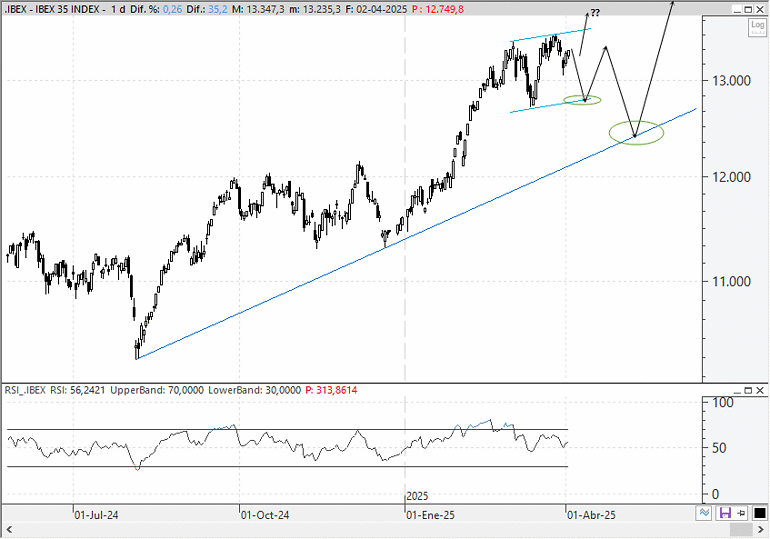Click the 01-Abr-25 date axis label
770x539 pixels.
(x=591, y=515)
